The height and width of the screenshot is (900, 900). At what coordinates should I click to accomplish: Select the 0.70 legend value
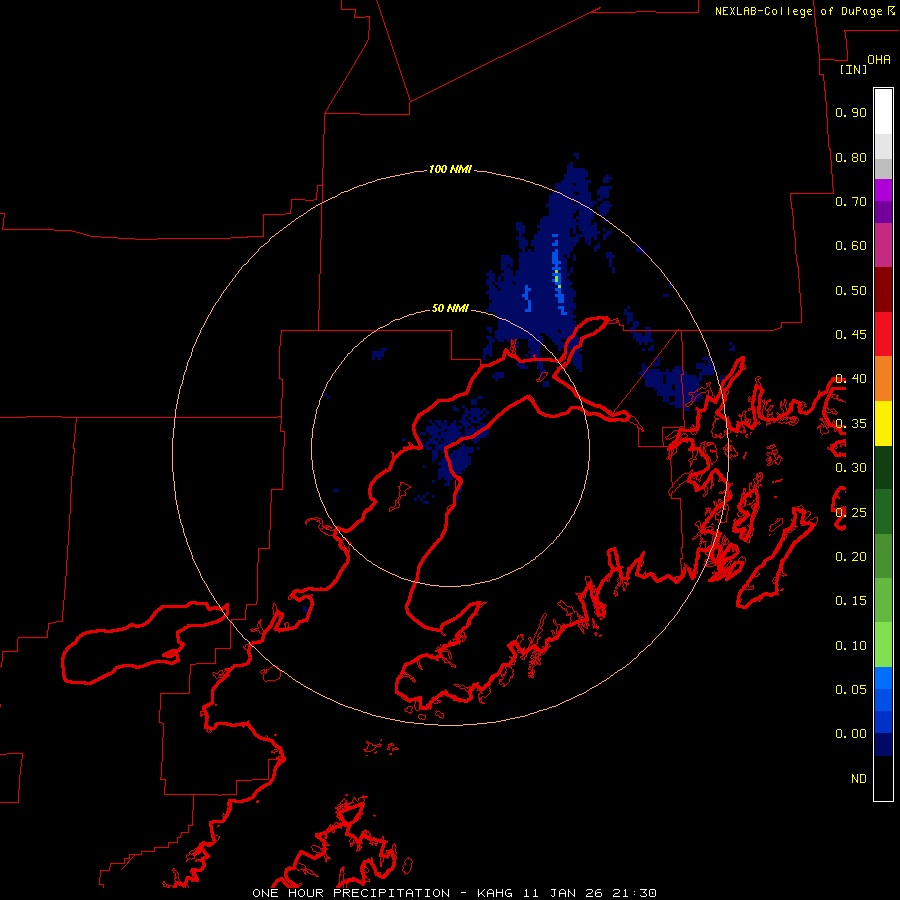tap(851, 201)
